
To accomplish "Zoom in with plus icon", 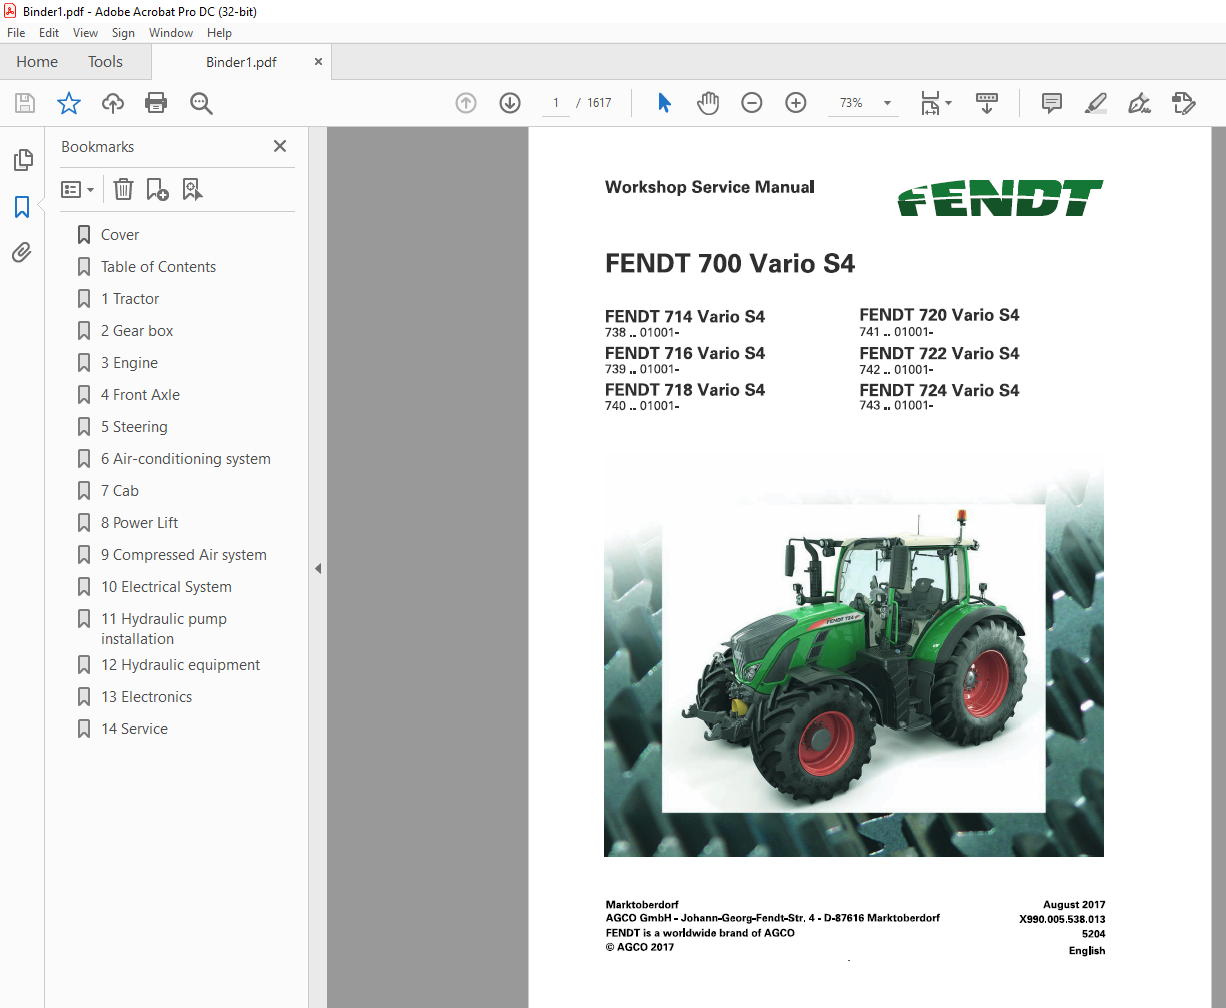I will (796, 103).
